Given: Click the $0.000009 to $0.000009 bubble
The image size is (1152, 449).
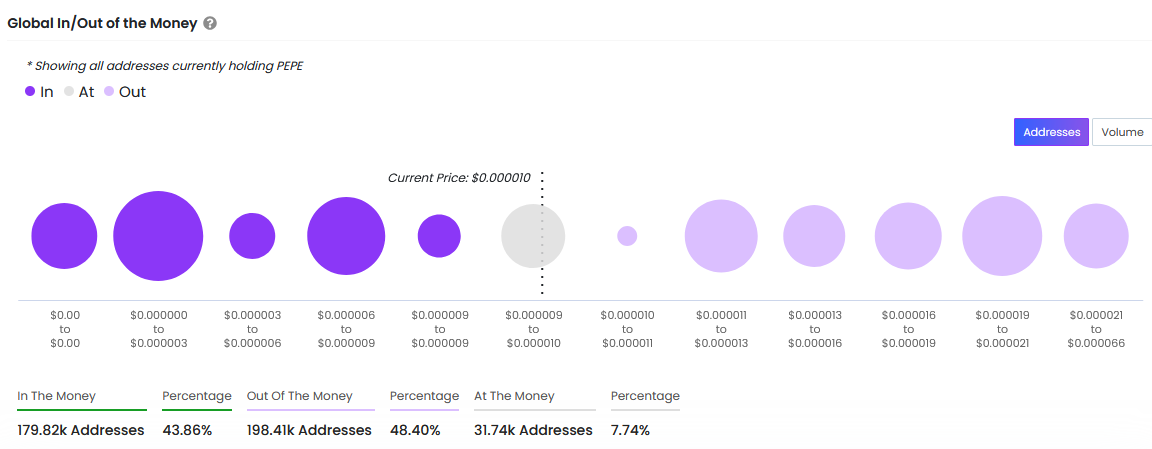Looking at the screenshot, I should click(439, 236).
